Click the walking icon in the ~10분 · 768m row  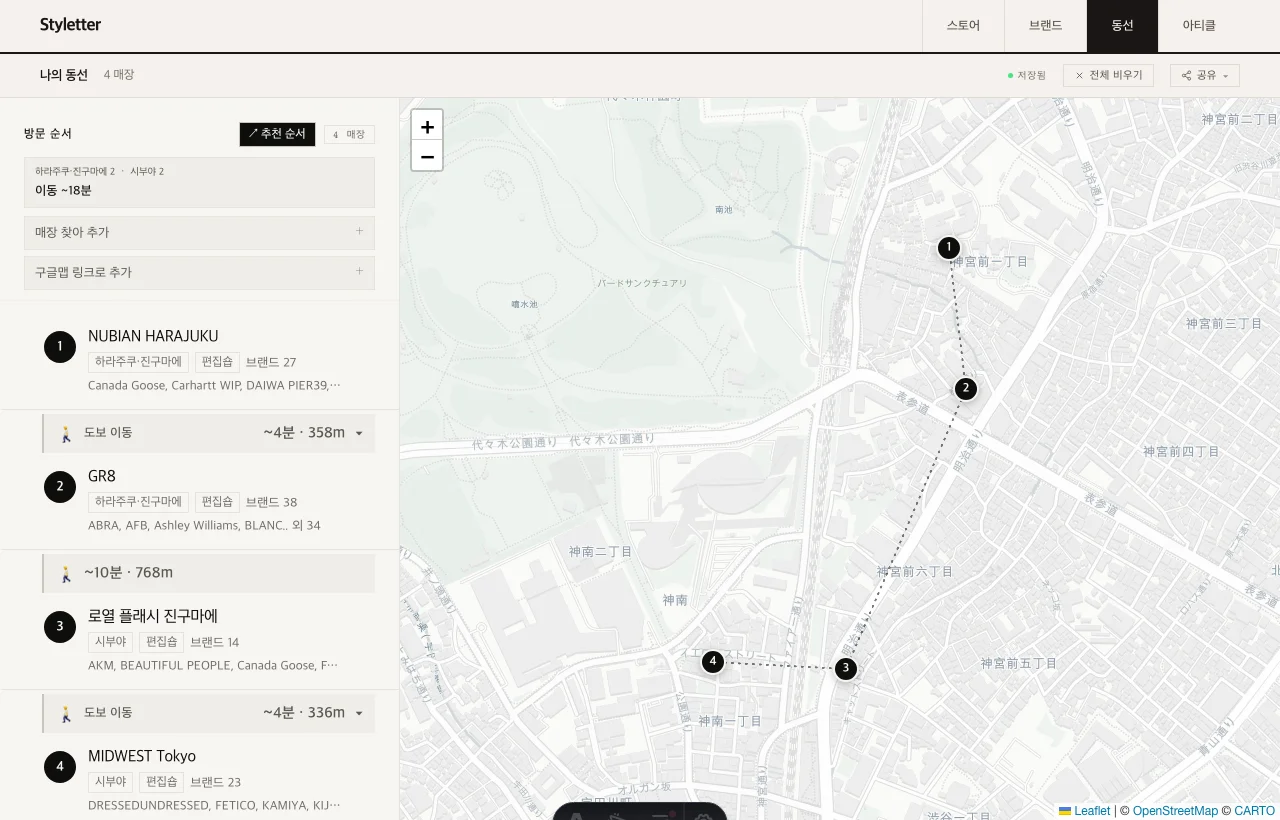point(66,573)
